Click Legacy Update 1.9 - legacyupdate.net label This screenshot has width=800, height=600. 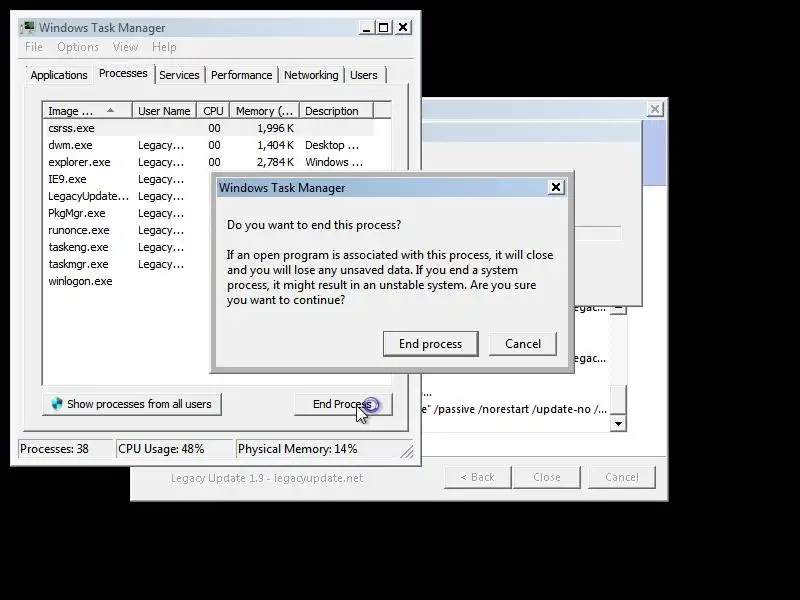coord(267,478)
